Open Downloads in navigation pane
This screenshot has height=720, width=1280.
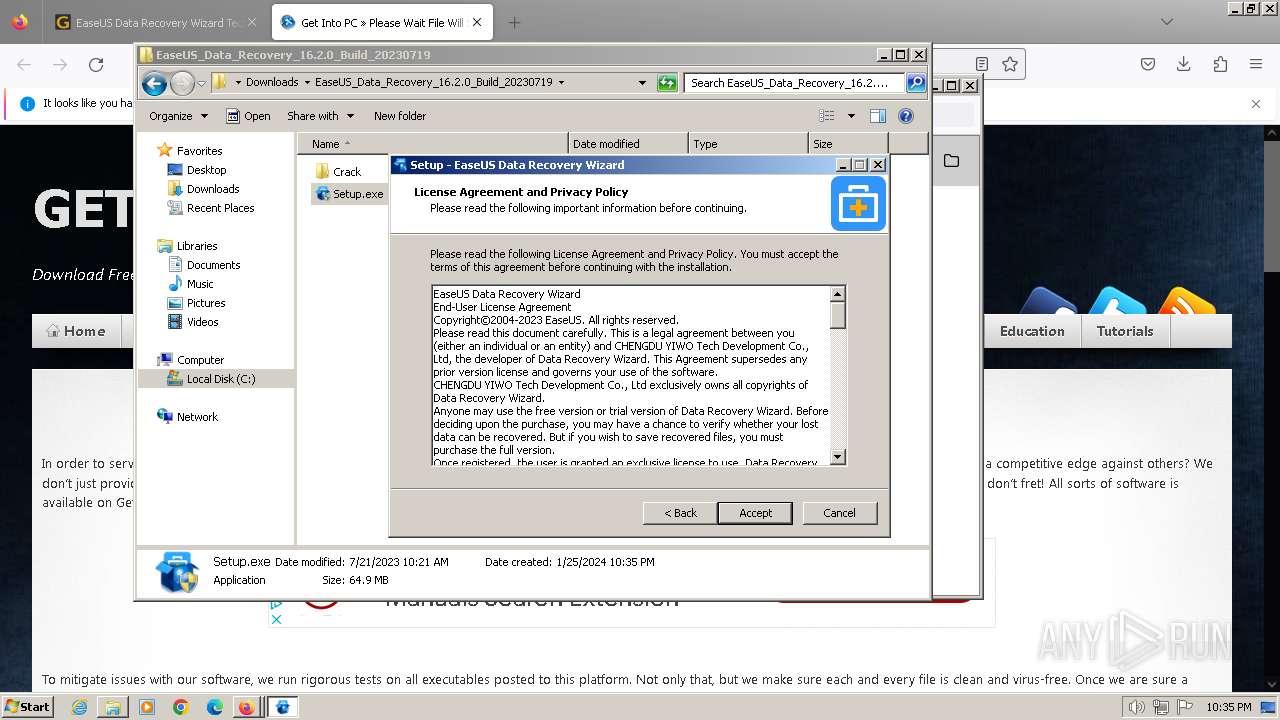coord(203,189)
